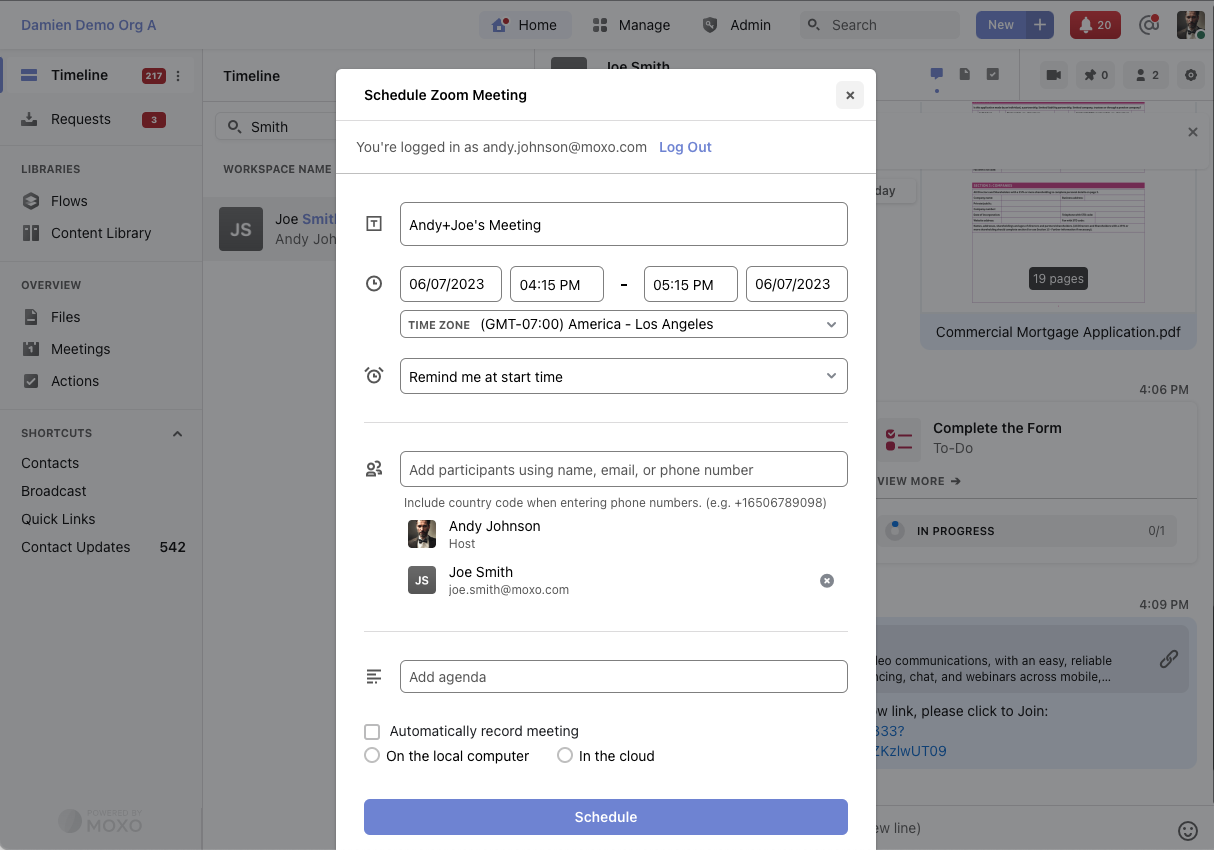Open pinned items showing 0
Image resolution: width=1214 pixels, height=850 pixels.
click(1094, 75)
